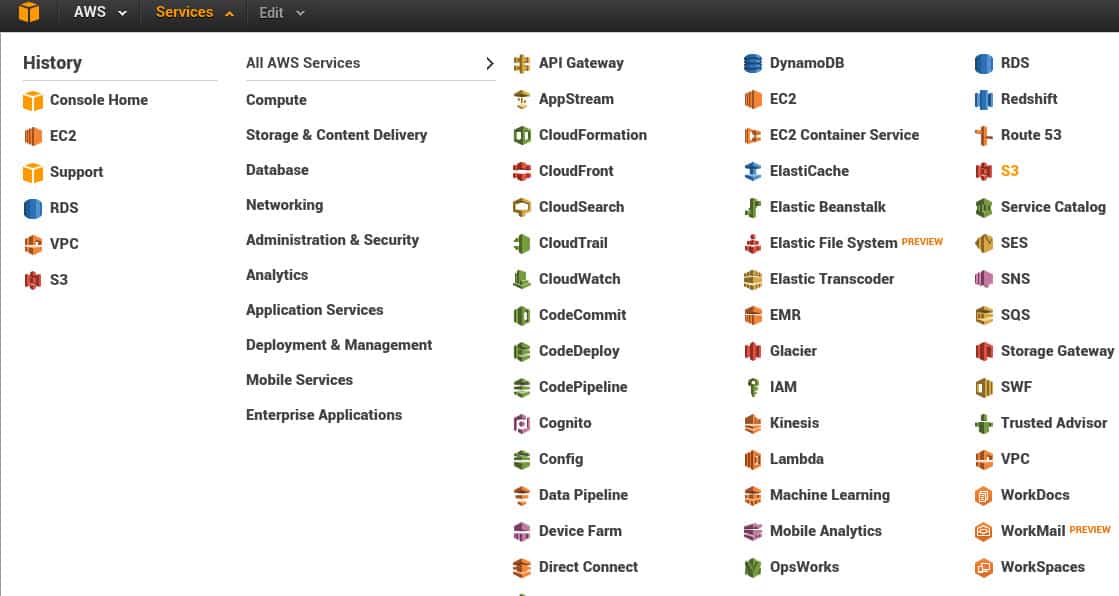The height and width of the screenshot is (596, 1119).
Task: Click the Route 53 icon
Action: tap(984, 135)
